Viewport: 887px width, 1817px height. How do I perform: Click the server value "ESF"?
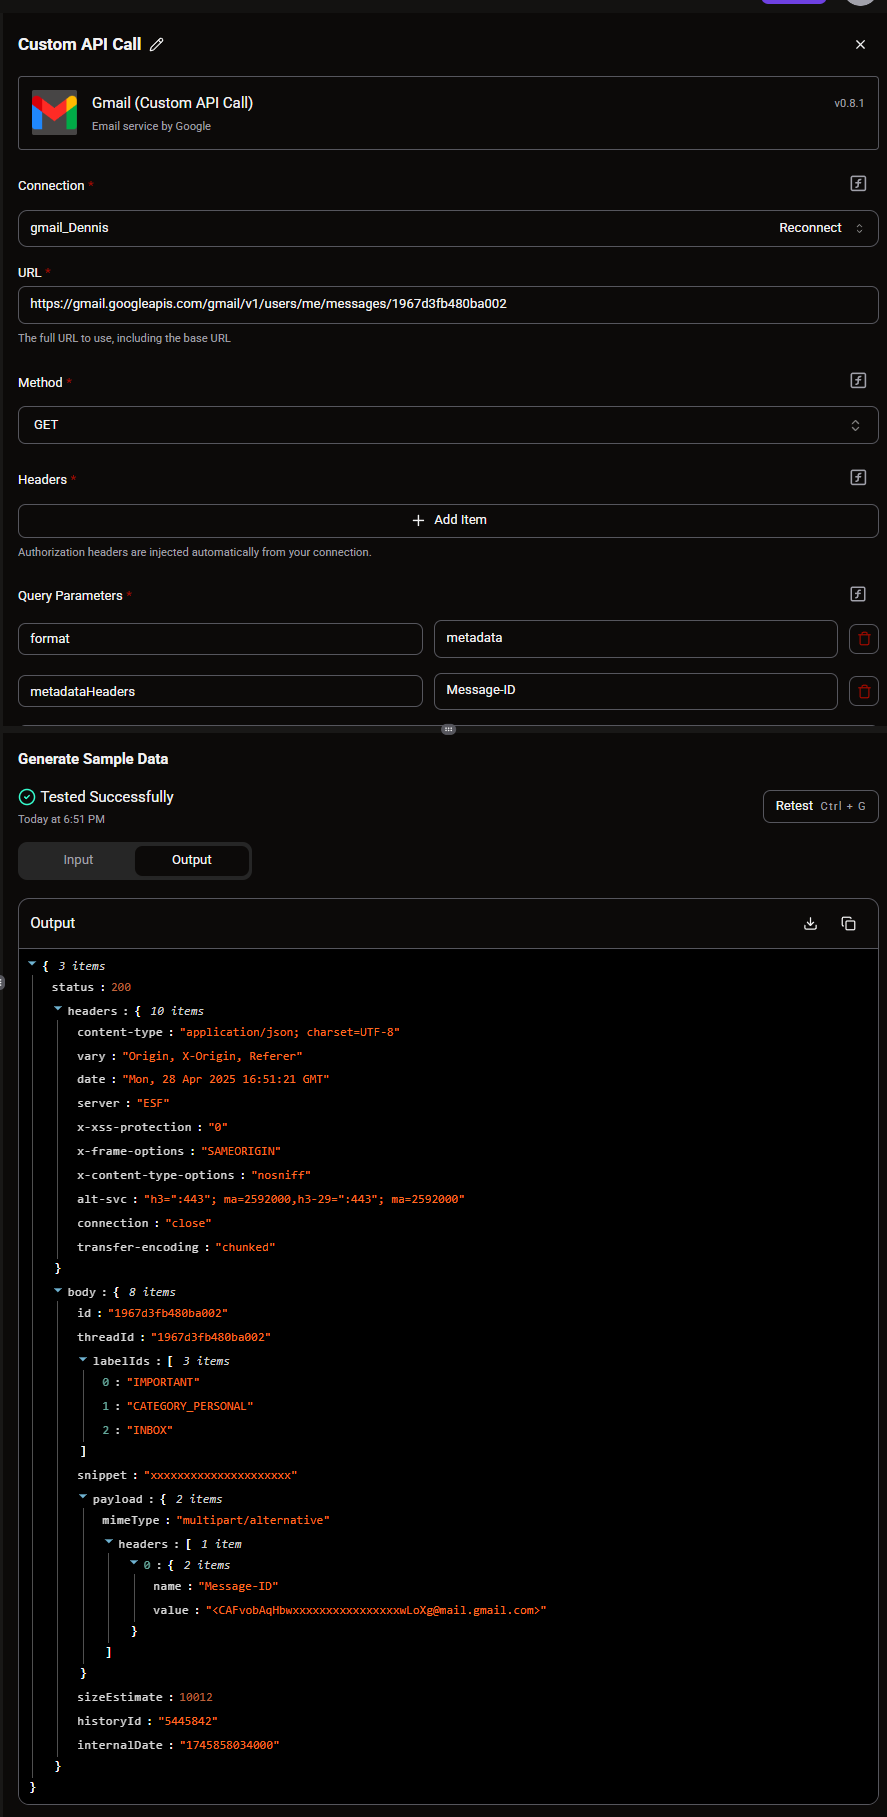pyautogui.click(x=153, y=1104)
